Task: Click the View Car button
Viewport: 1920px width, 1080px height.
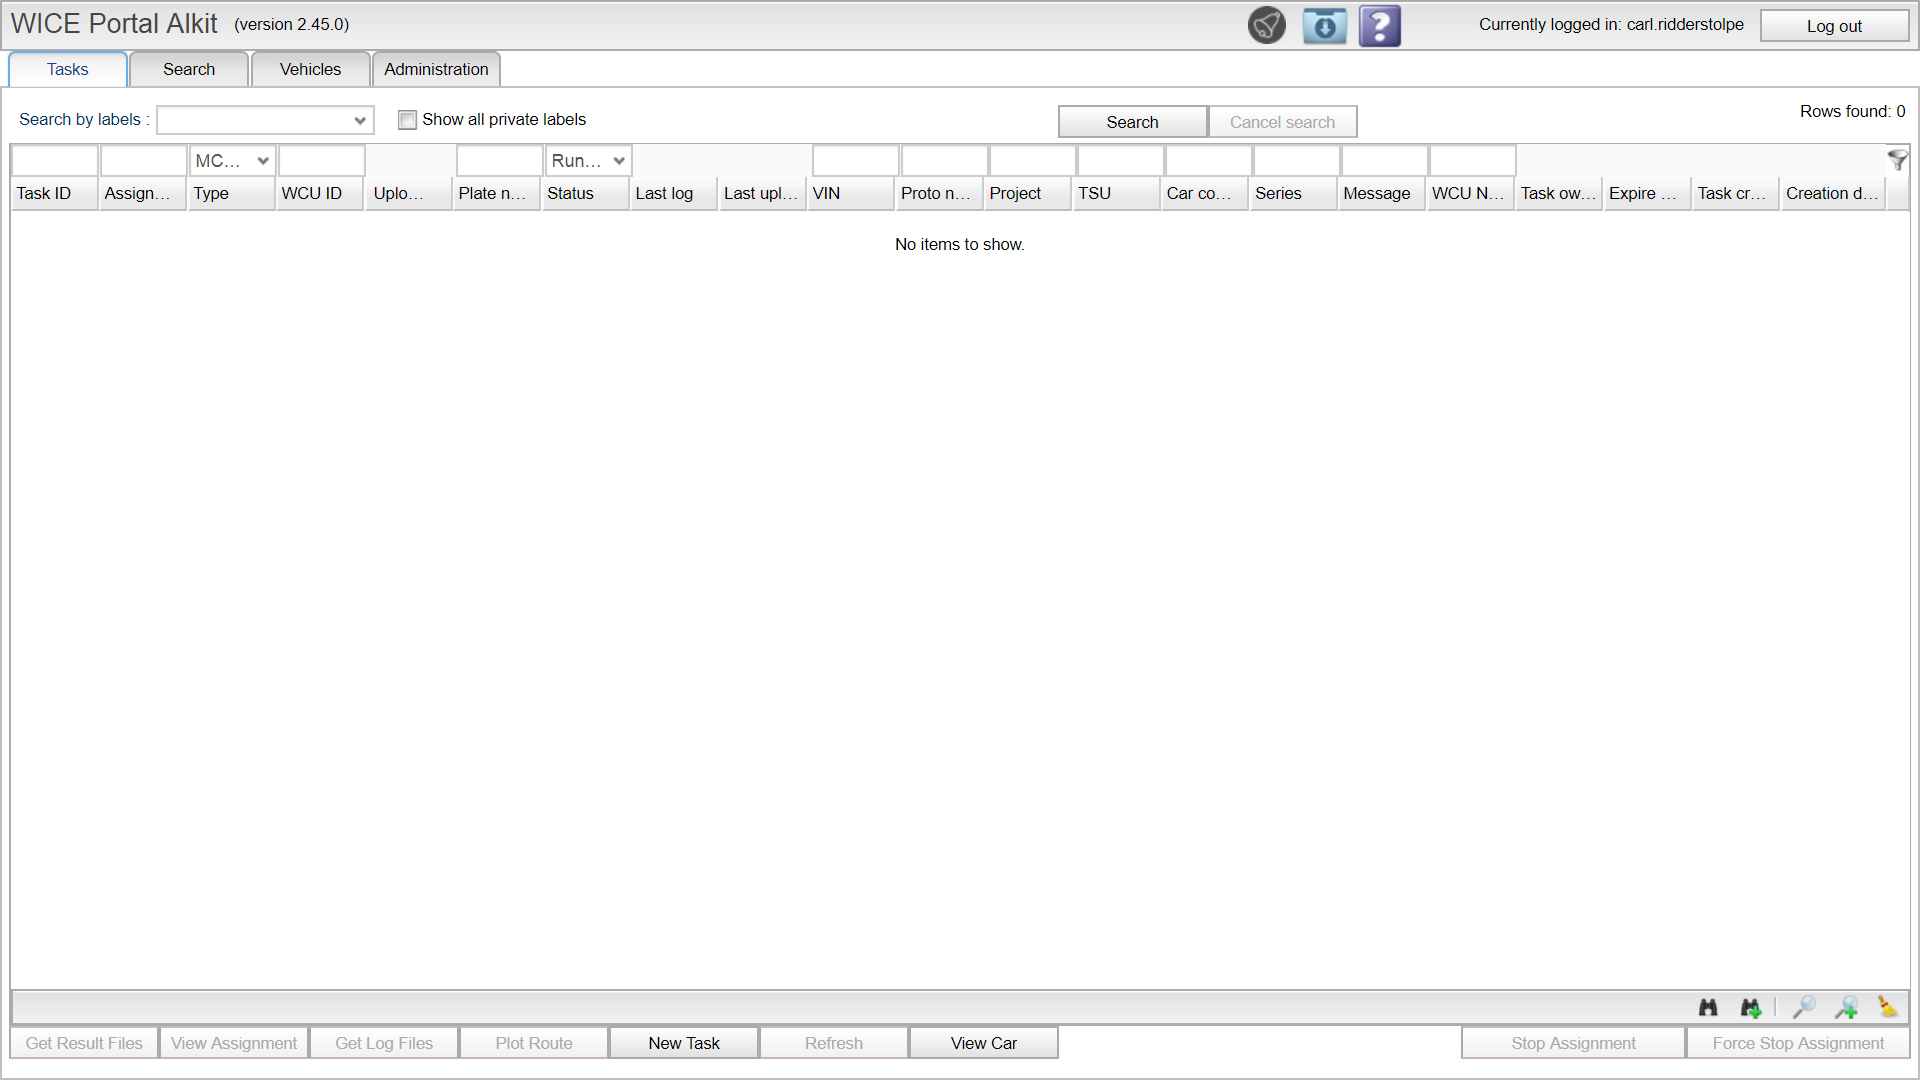Action: coord(983,1043)
